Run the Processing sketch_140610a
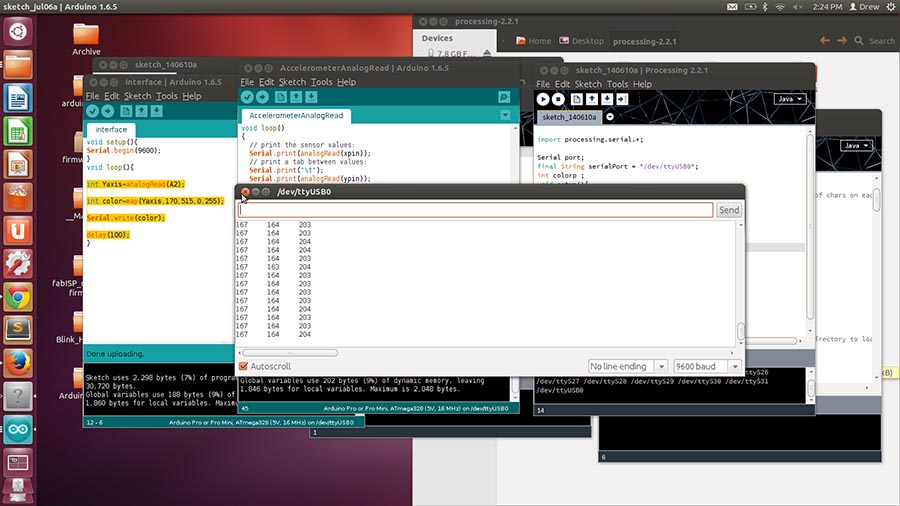Screen dimensions: 900x506 [542, 99]
